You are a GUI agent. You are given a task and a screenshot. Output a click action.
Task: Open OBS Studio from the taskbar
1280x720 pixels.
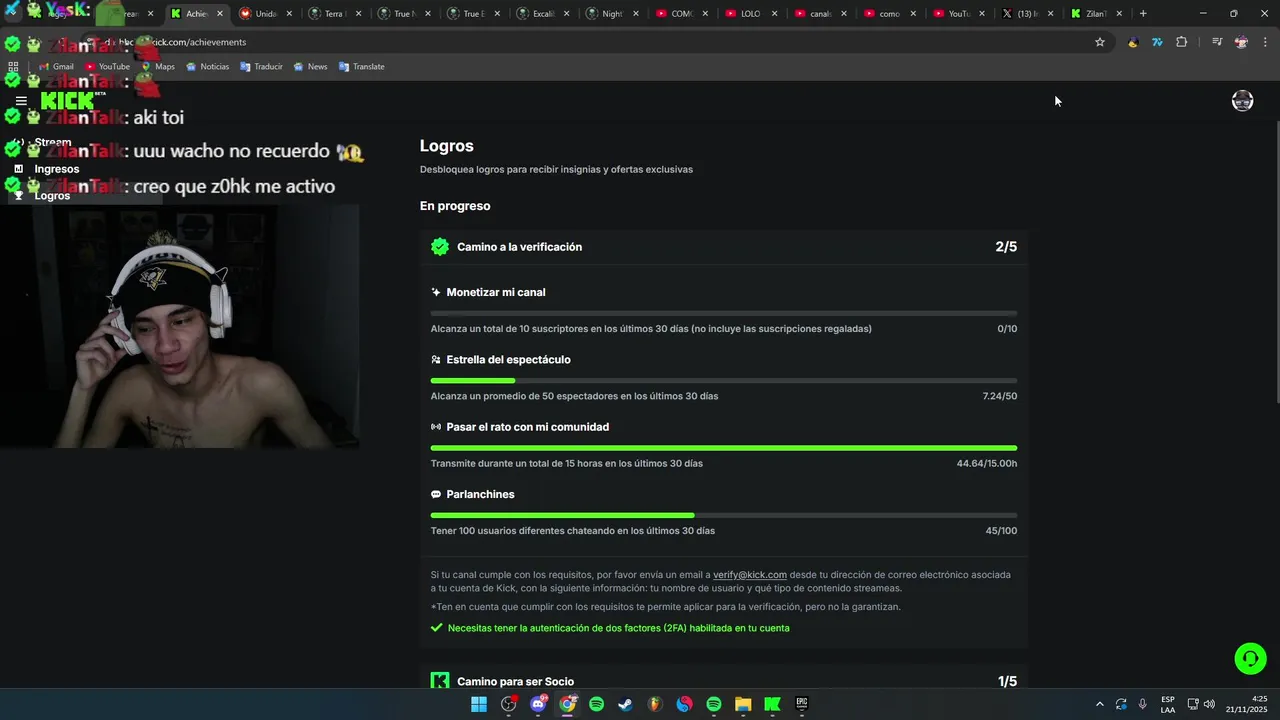click(x=509, y=704)
